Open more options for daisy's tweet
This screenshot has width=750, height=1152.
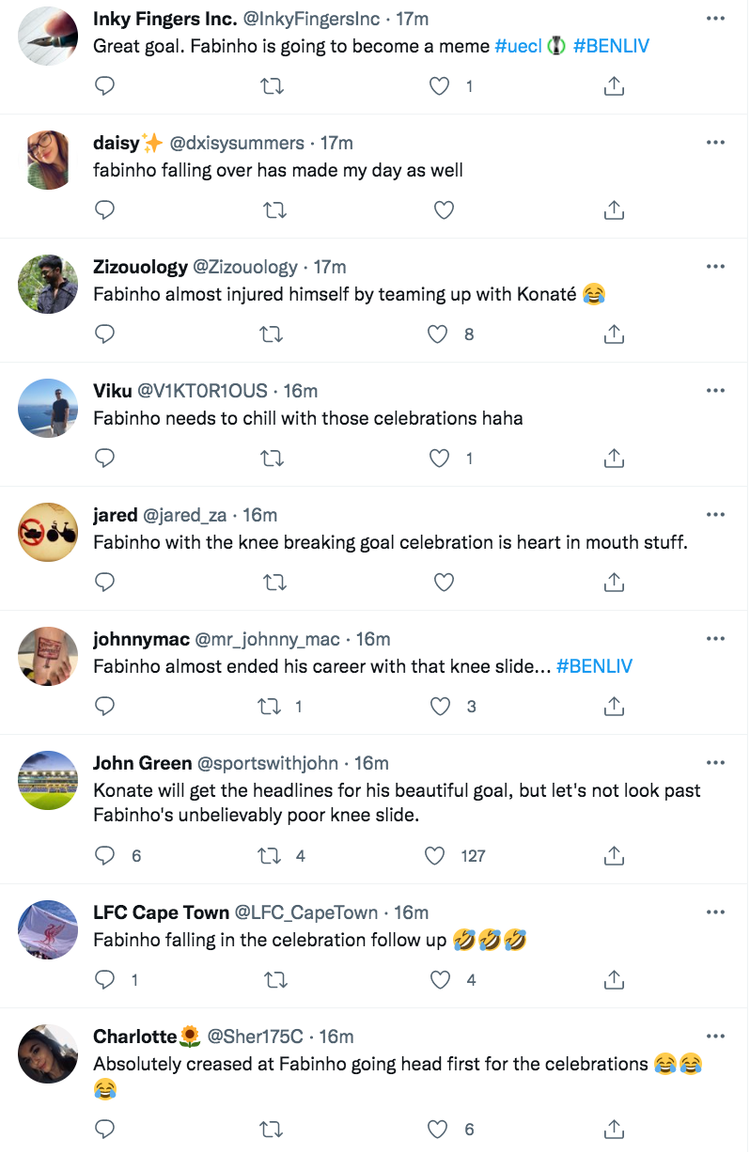pos(715,143)
